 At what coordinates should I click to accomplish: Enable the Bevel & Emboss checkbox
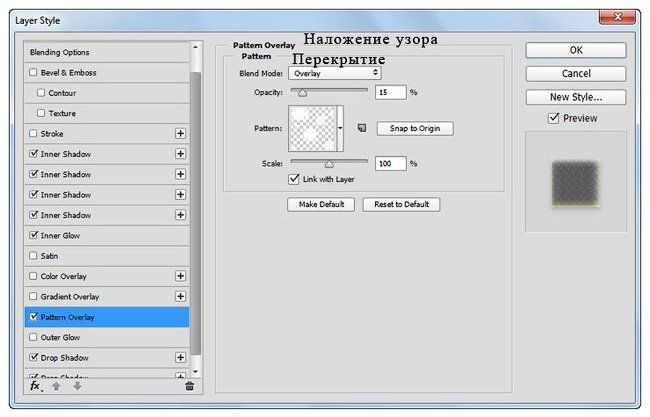34,73
